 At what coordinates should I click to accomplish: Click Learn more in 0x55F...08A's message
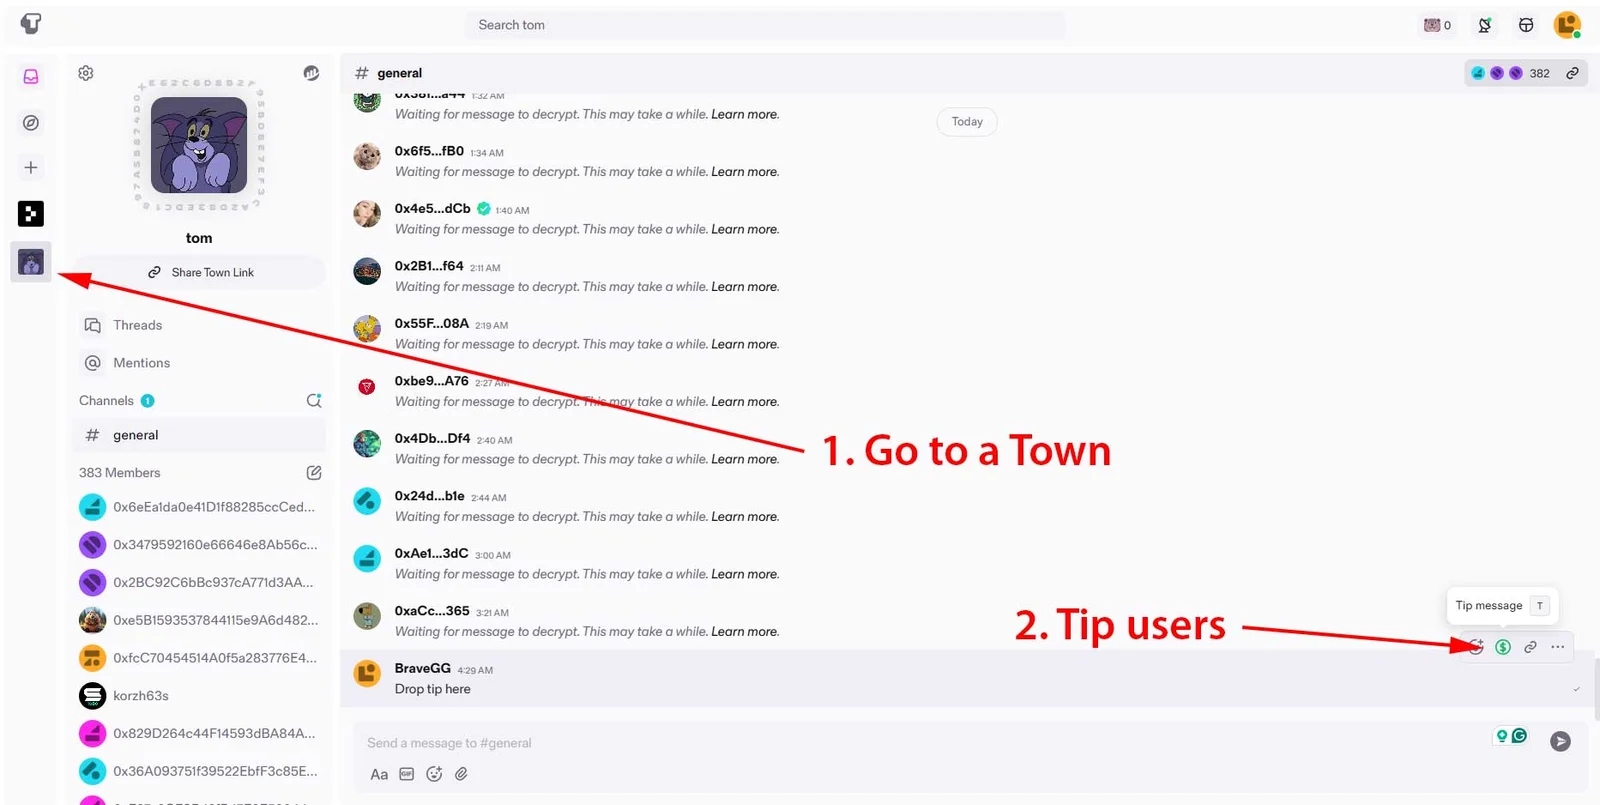point(745,344)
